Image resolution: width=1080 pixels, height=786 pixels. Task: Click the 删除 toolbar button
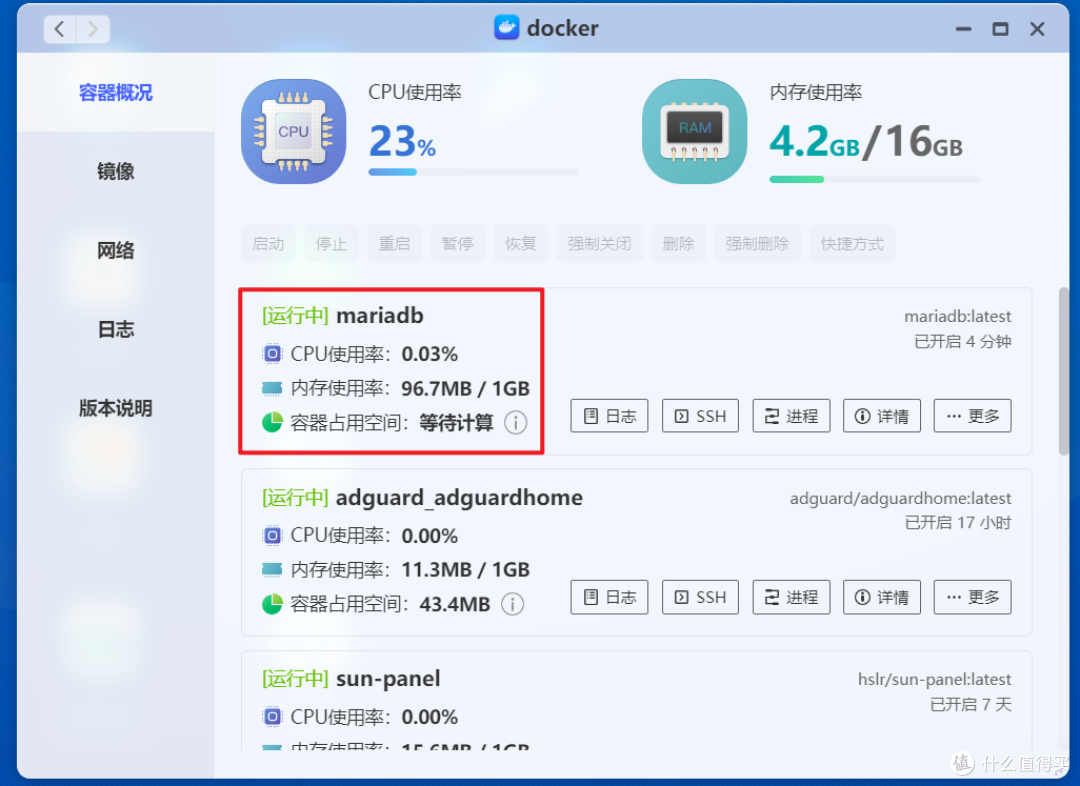tap(678, 244)
